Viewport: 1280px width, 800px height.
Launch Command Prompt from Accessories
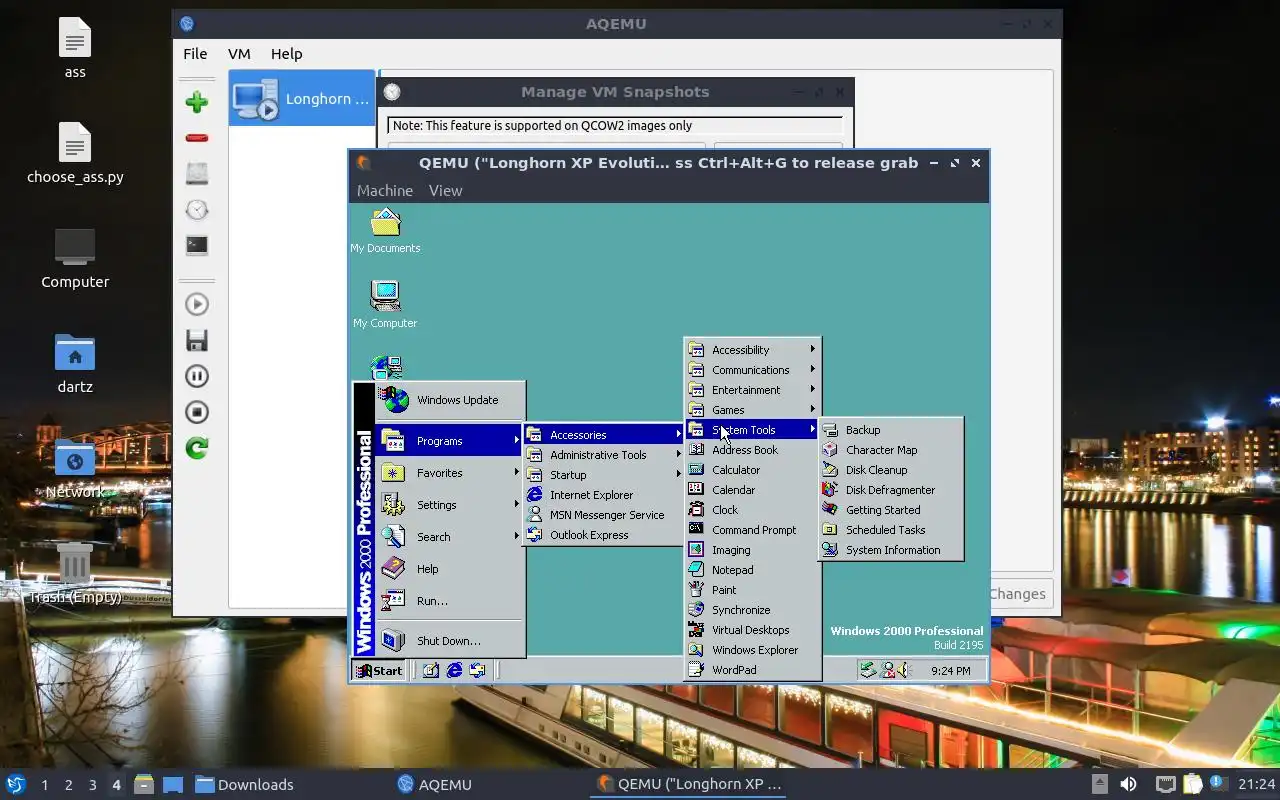click(752, 530)
